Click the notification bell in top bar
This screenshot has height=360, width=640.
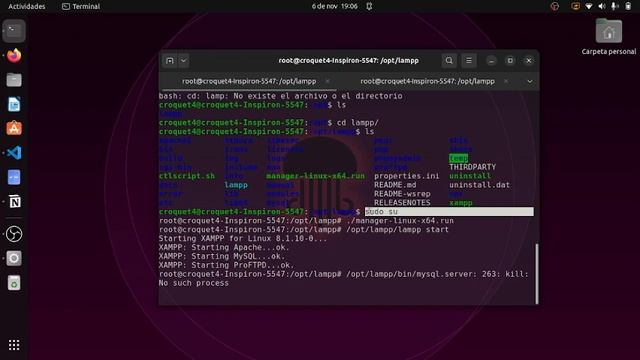click(x=369, y=6)
